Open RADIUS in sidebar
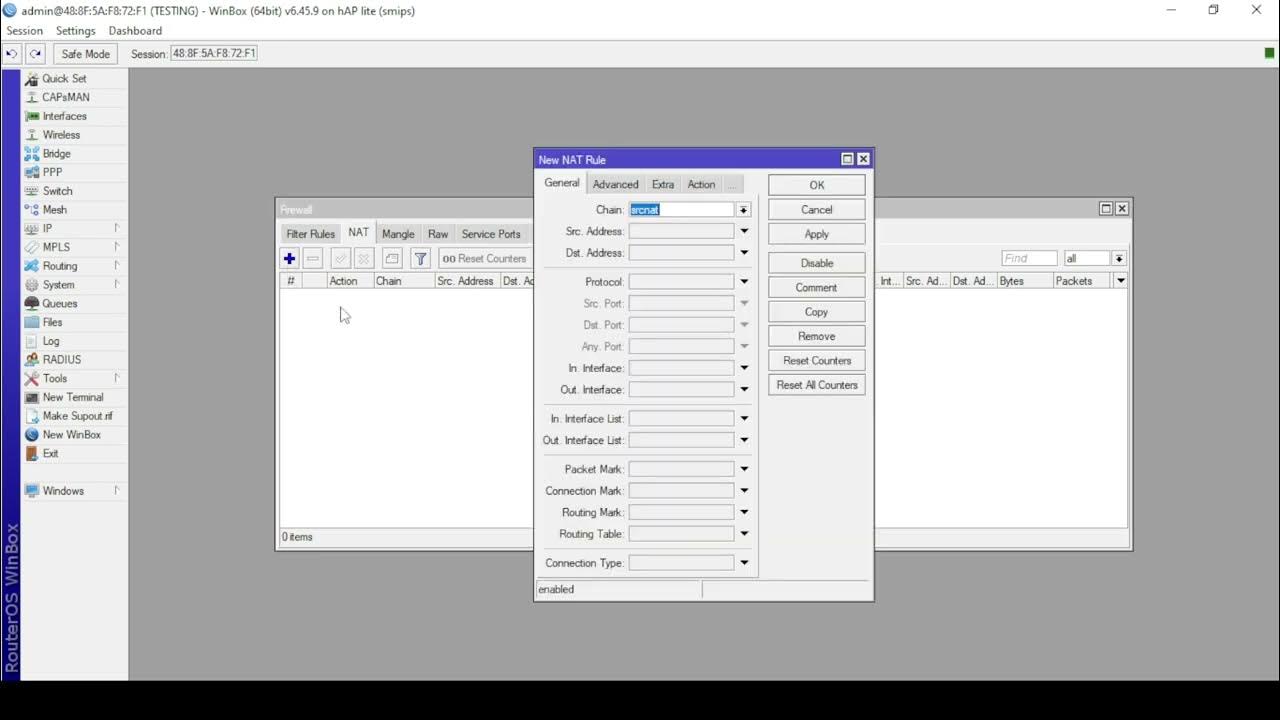Viewport: 1280px width, 720px height. 61,359
